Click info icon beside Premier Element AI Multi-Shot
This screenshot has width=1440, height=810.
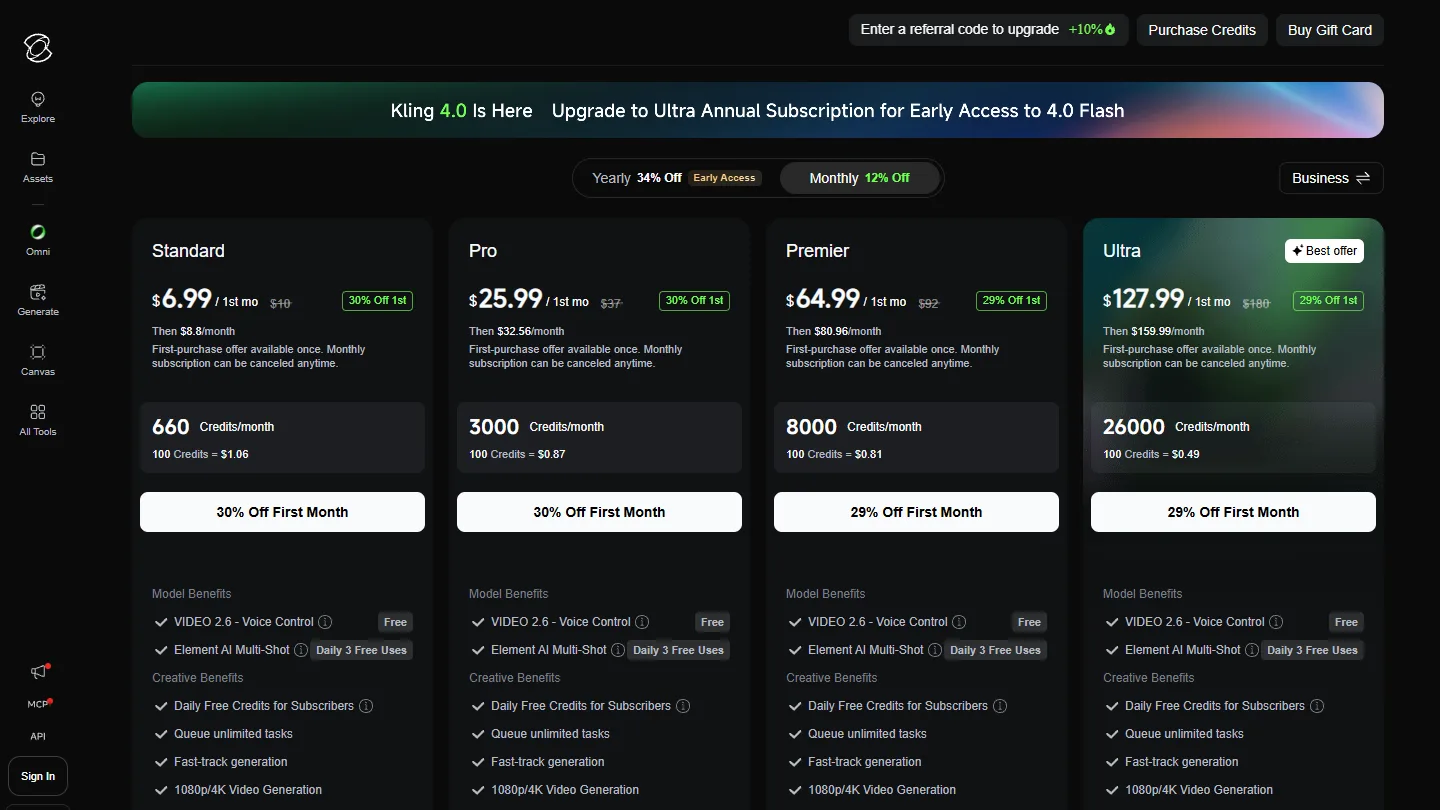coord(935,650)
